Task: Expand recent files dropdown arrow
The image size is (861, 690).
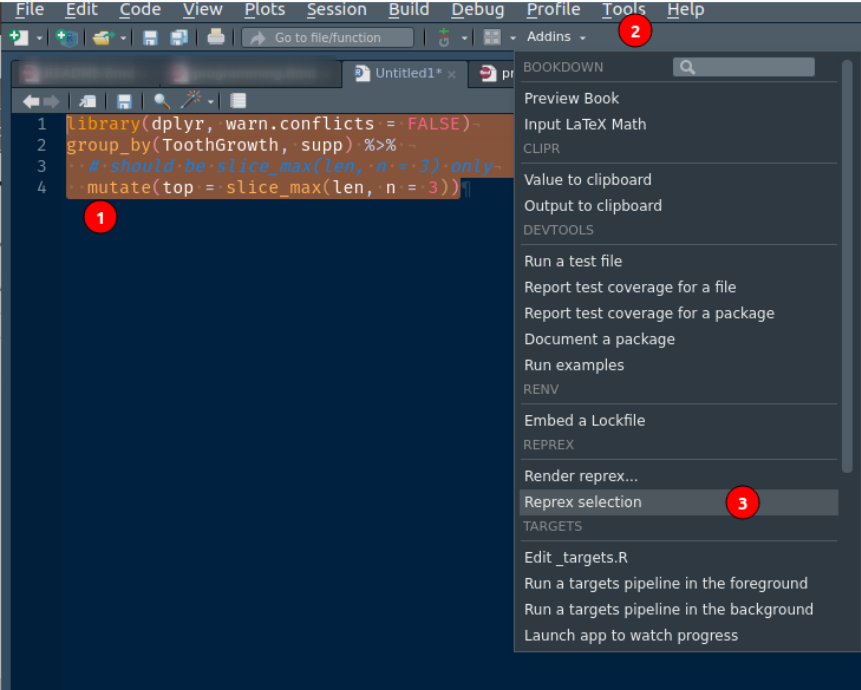Action: click(124, 38)
